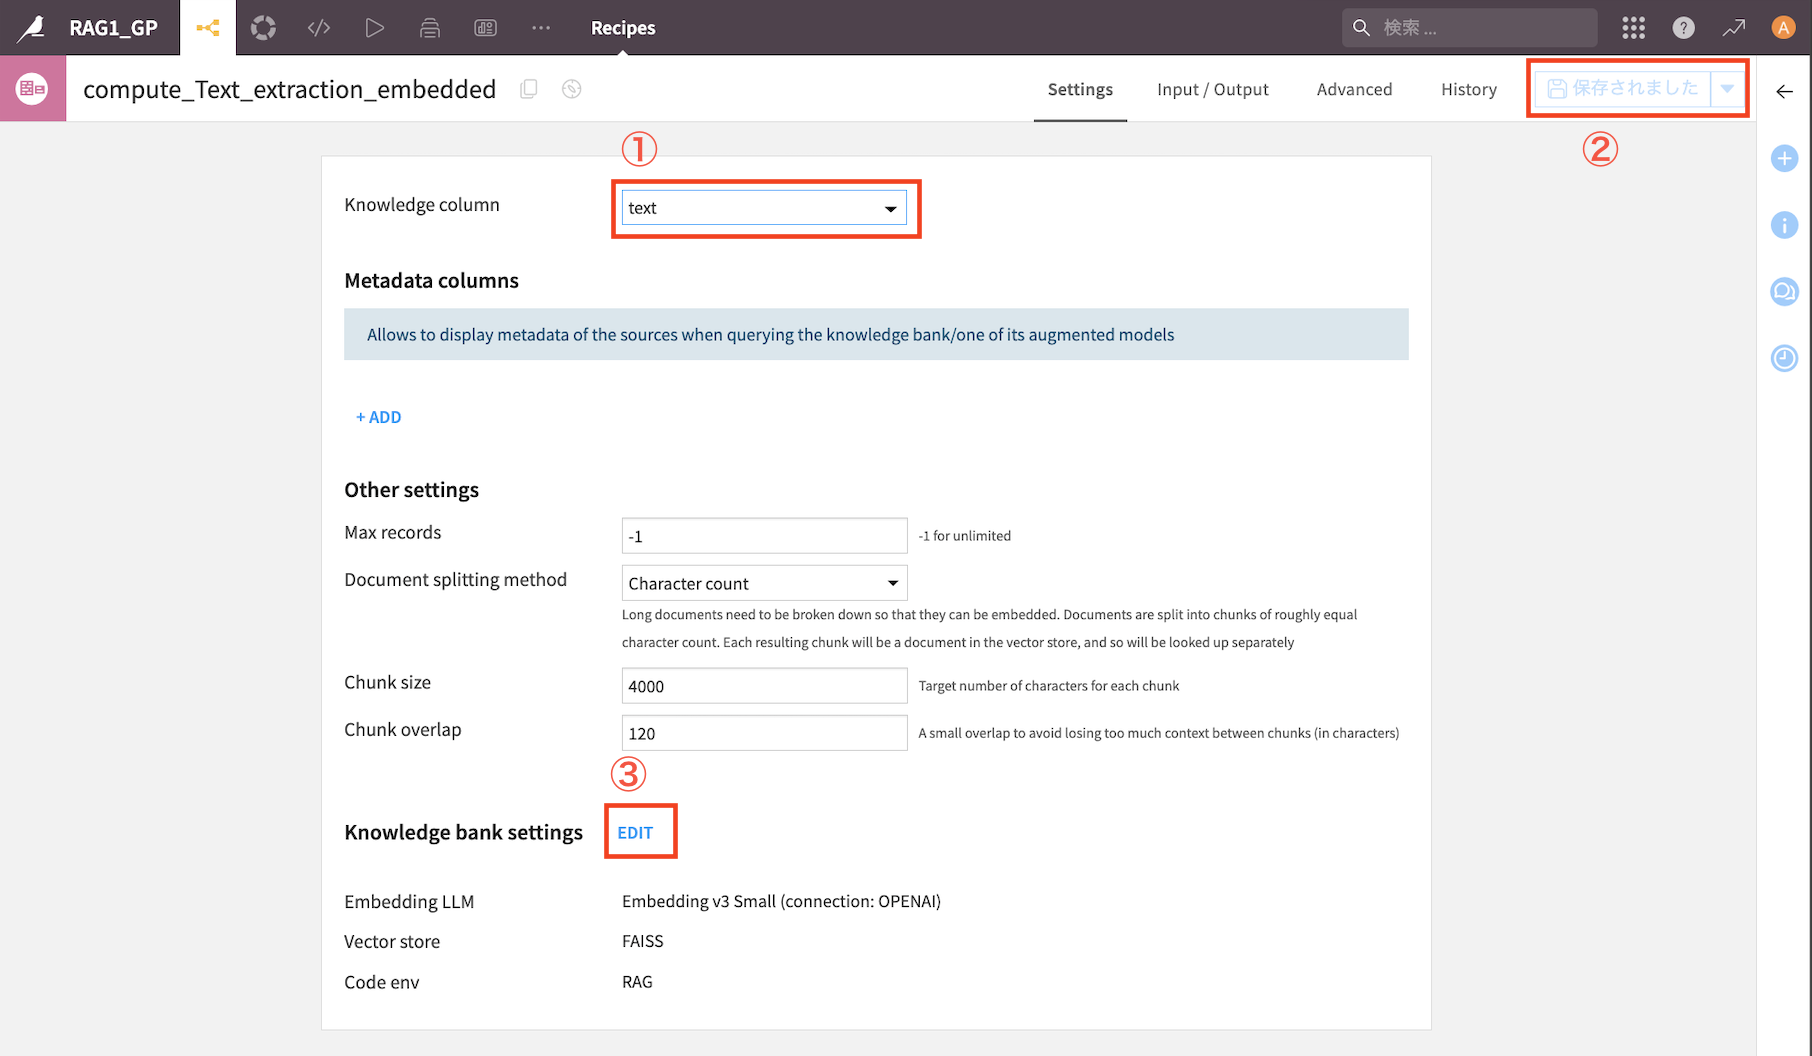Open the code notebooks icon

tap(319, 28)
